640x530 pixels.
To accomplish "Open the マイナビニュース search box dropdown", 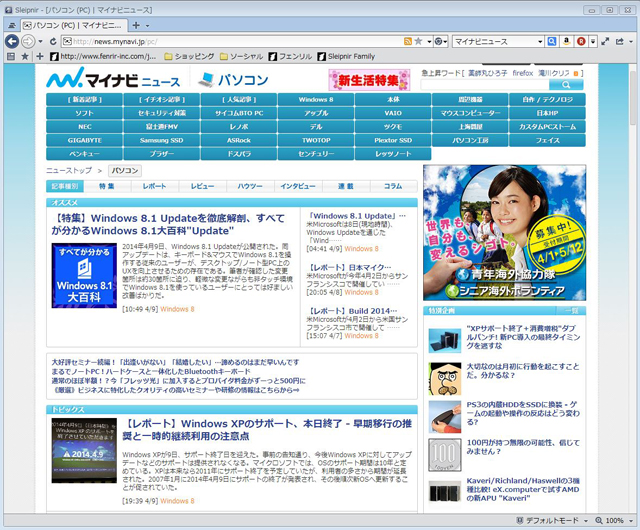I will pyautogui.click(x=540, y=42).
